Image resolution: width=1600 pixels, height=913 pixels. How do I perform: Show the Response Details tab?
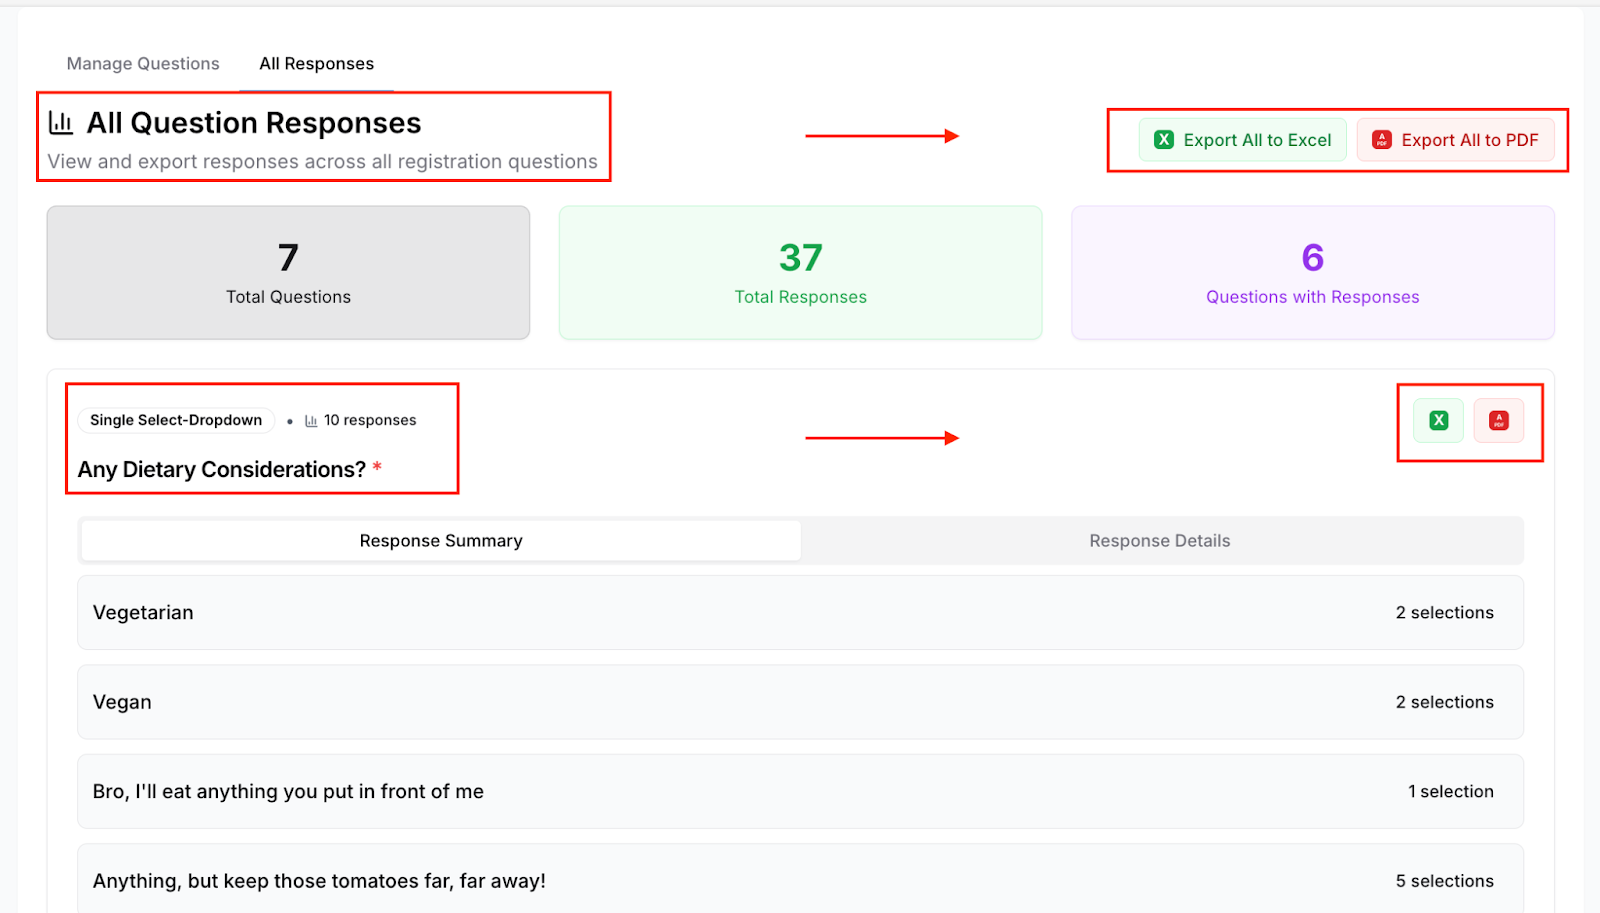point(1160,541)
